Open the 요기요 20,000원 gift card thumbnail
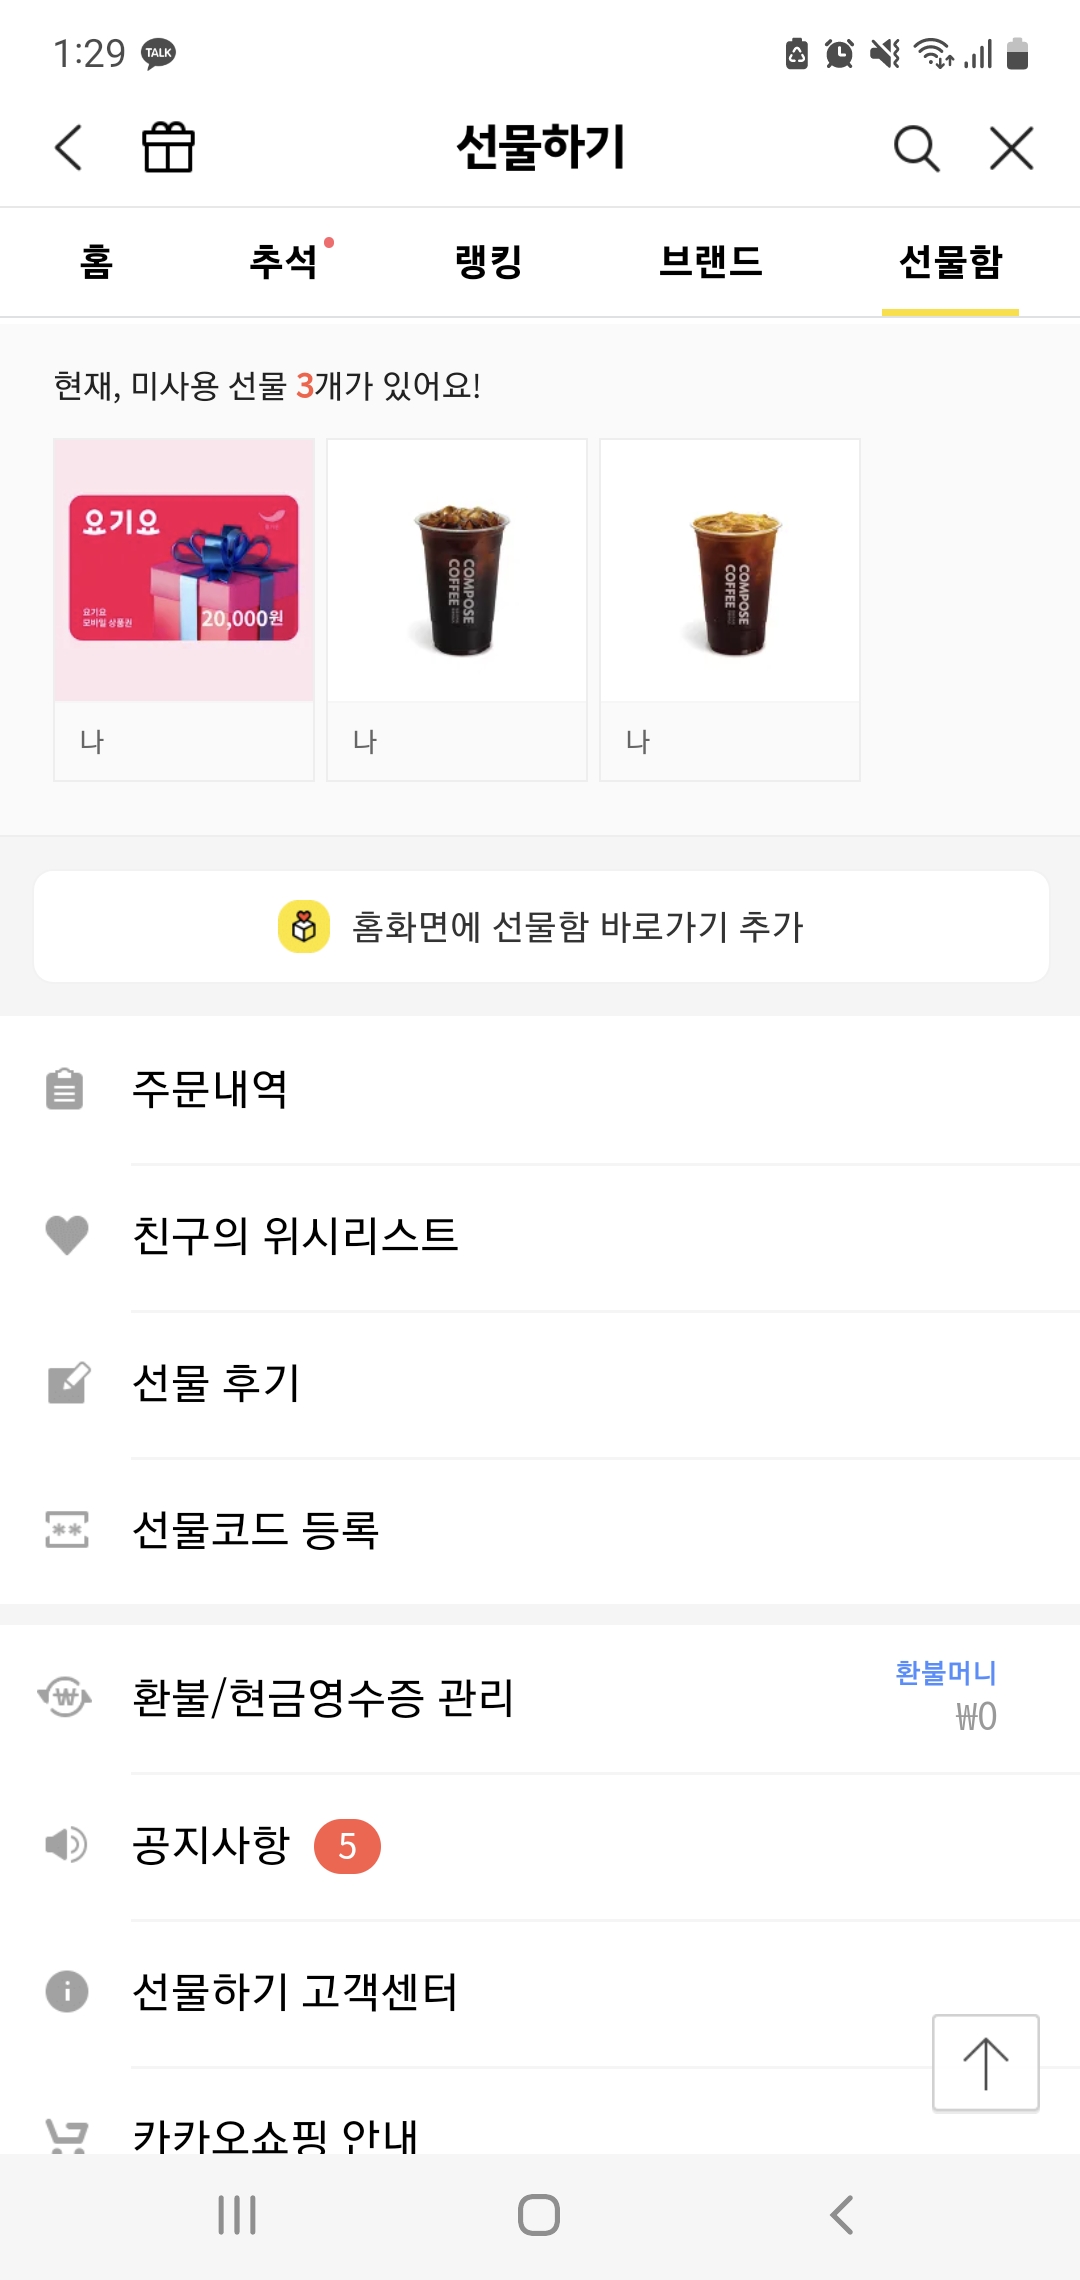1080x2280 pixels. [x=184, y=609]
